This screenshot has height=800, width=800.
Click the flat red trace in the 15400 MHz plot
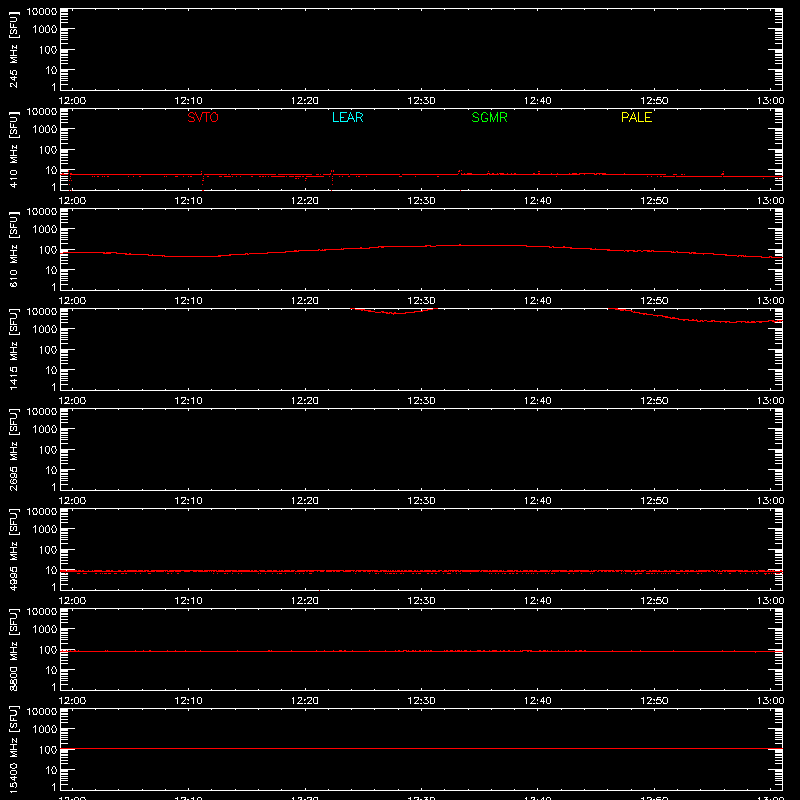coord(421,748)
